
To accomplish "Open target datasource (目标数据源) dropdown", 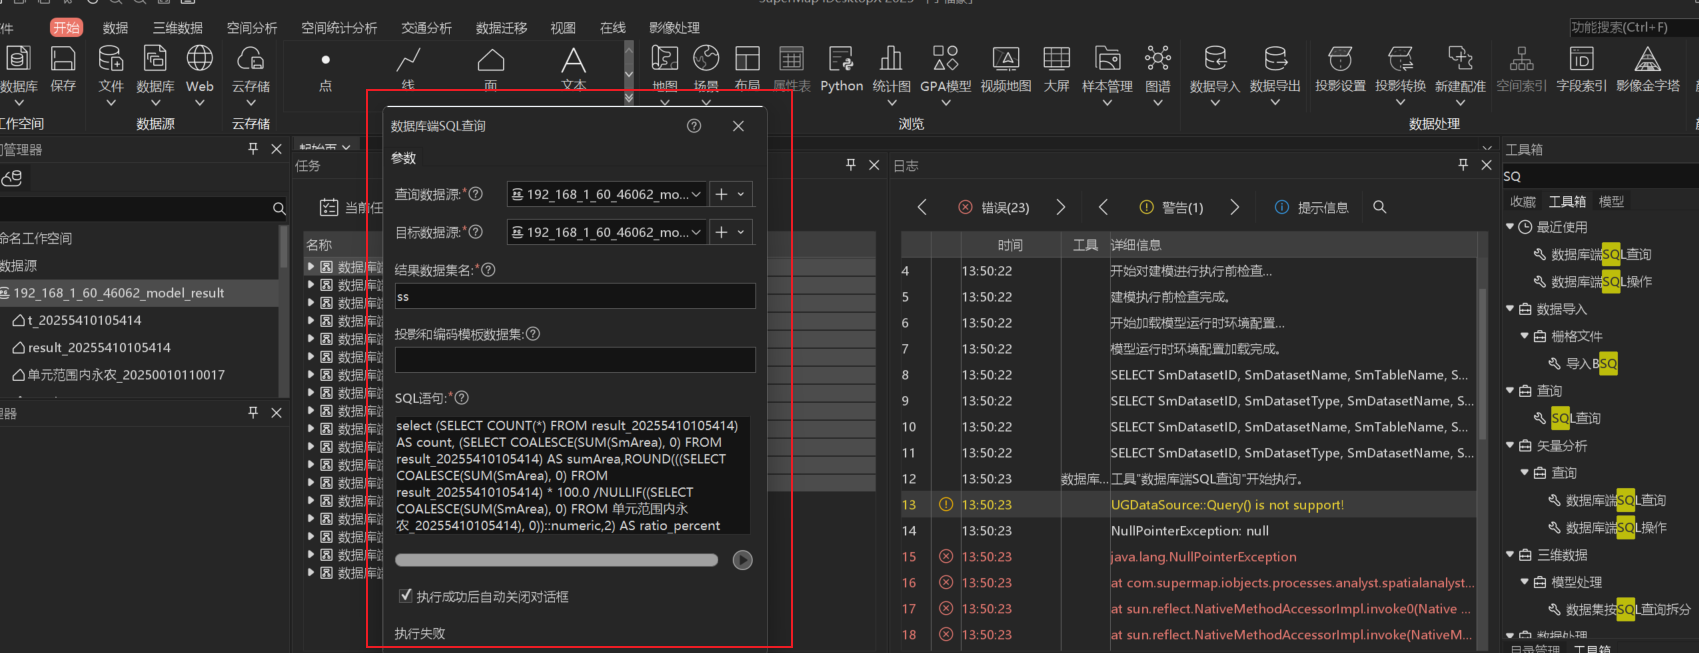I will pos(608,232).
